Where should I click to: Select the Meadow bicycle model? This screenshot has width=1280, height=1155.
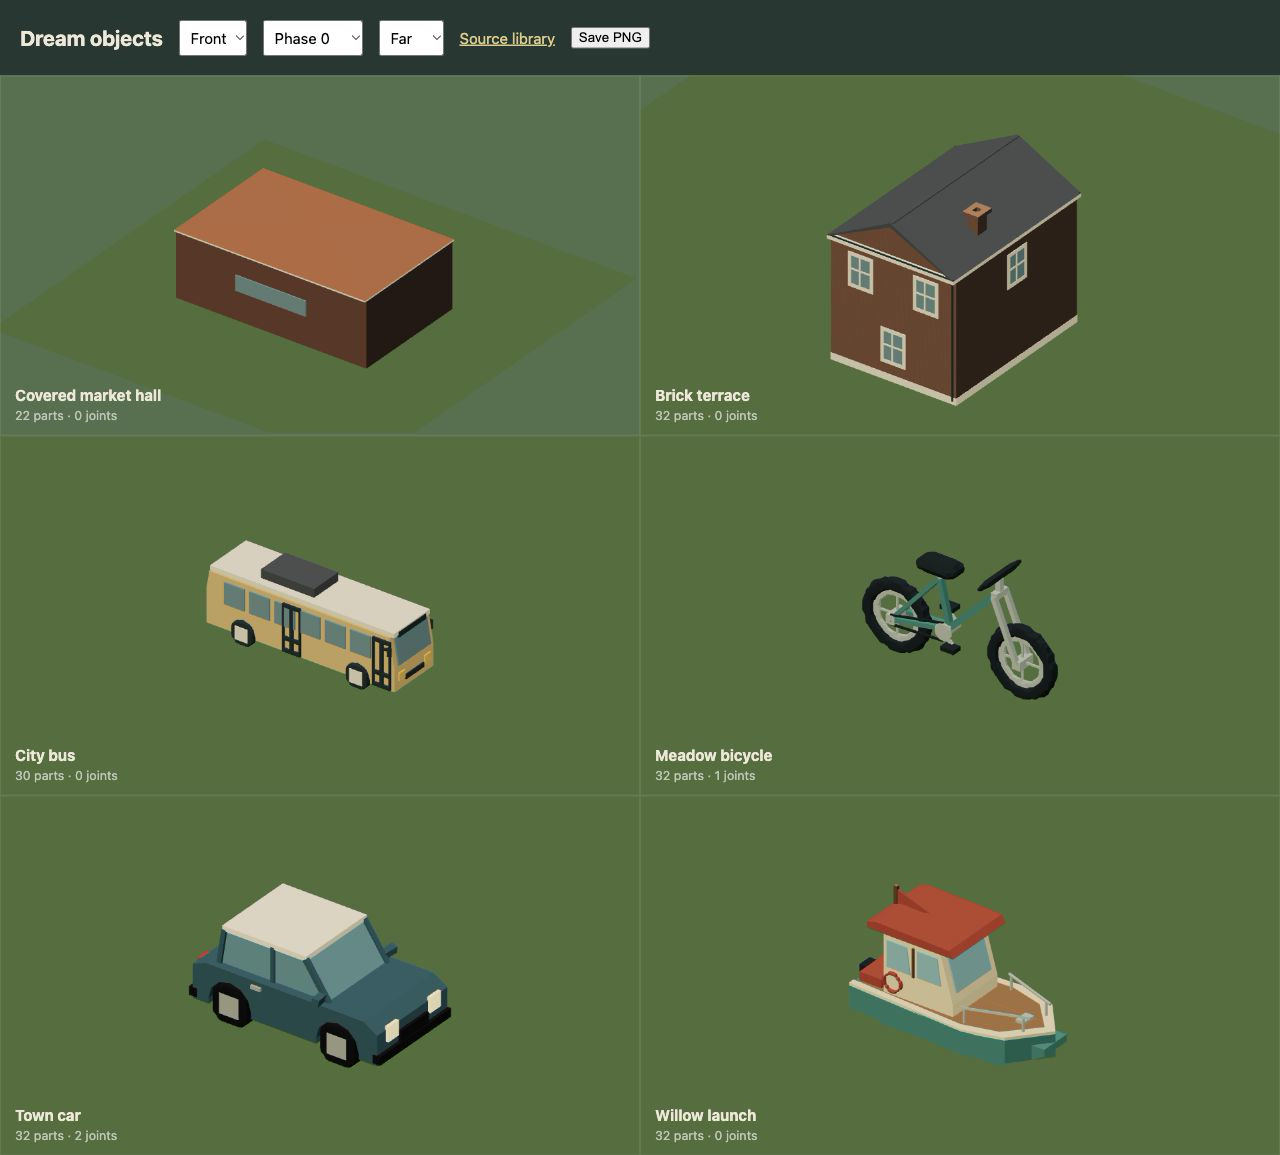click(x=960, y=624)
